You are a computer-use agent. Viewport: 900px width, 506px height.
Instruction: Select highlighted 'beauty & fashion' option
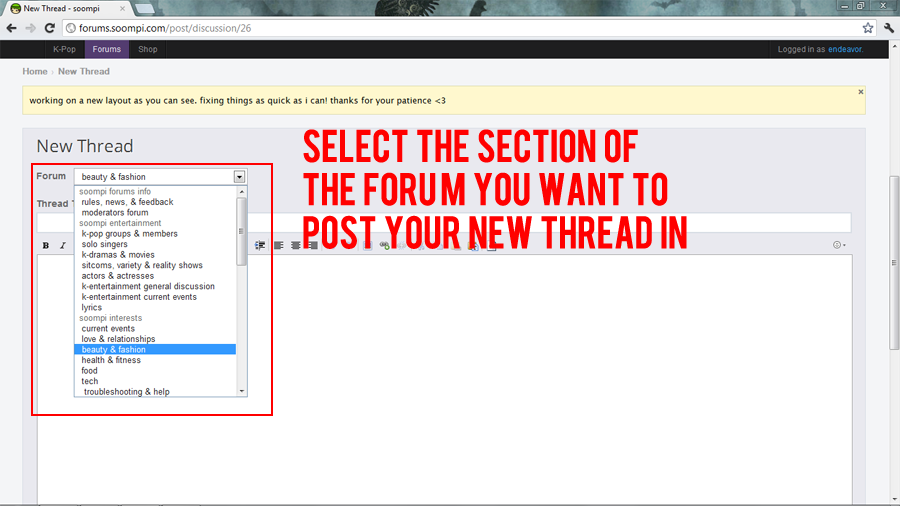click(x=155, y=349)
